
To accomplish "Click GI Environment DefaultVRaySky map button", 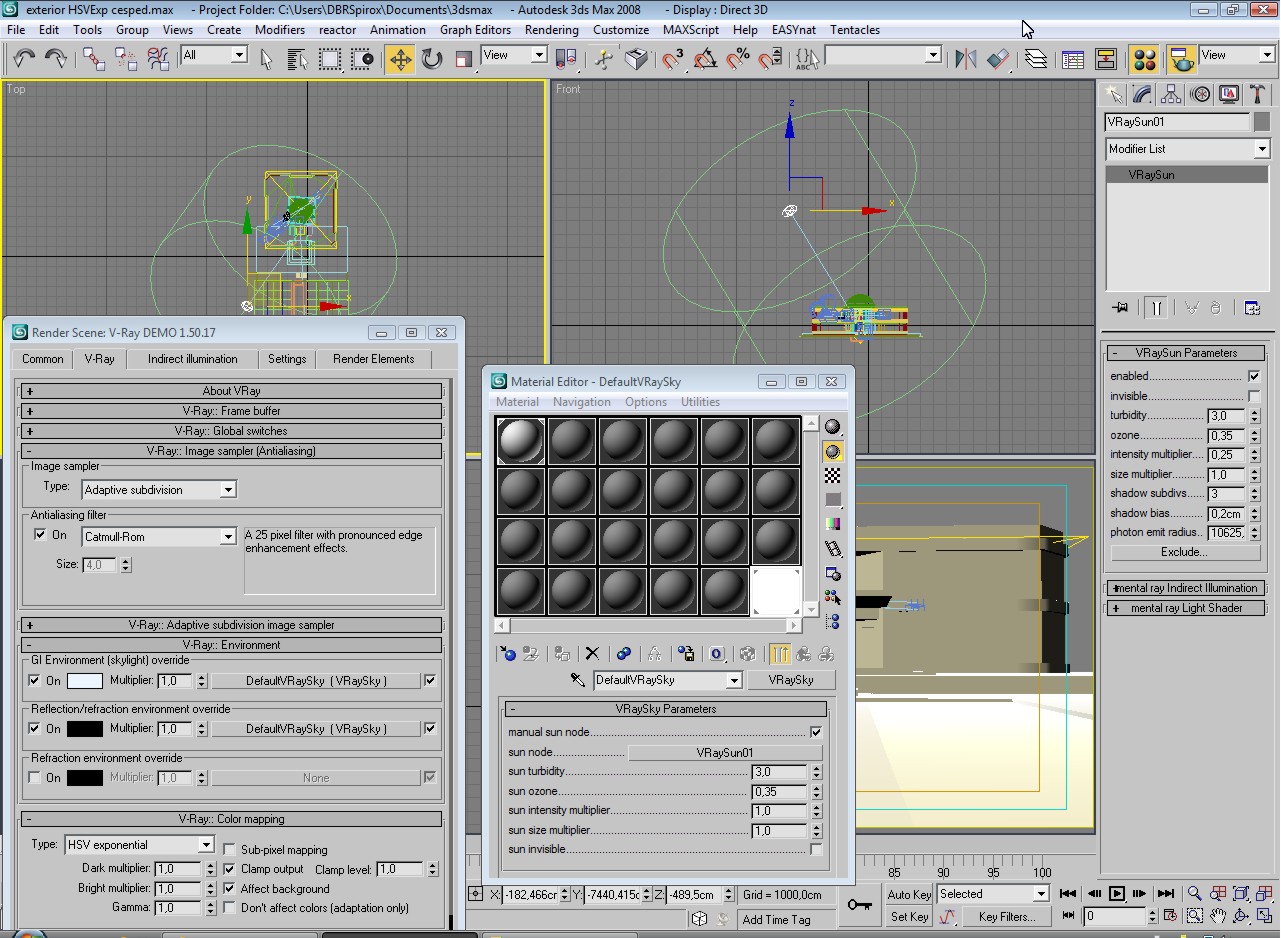I will coord(316,680).
